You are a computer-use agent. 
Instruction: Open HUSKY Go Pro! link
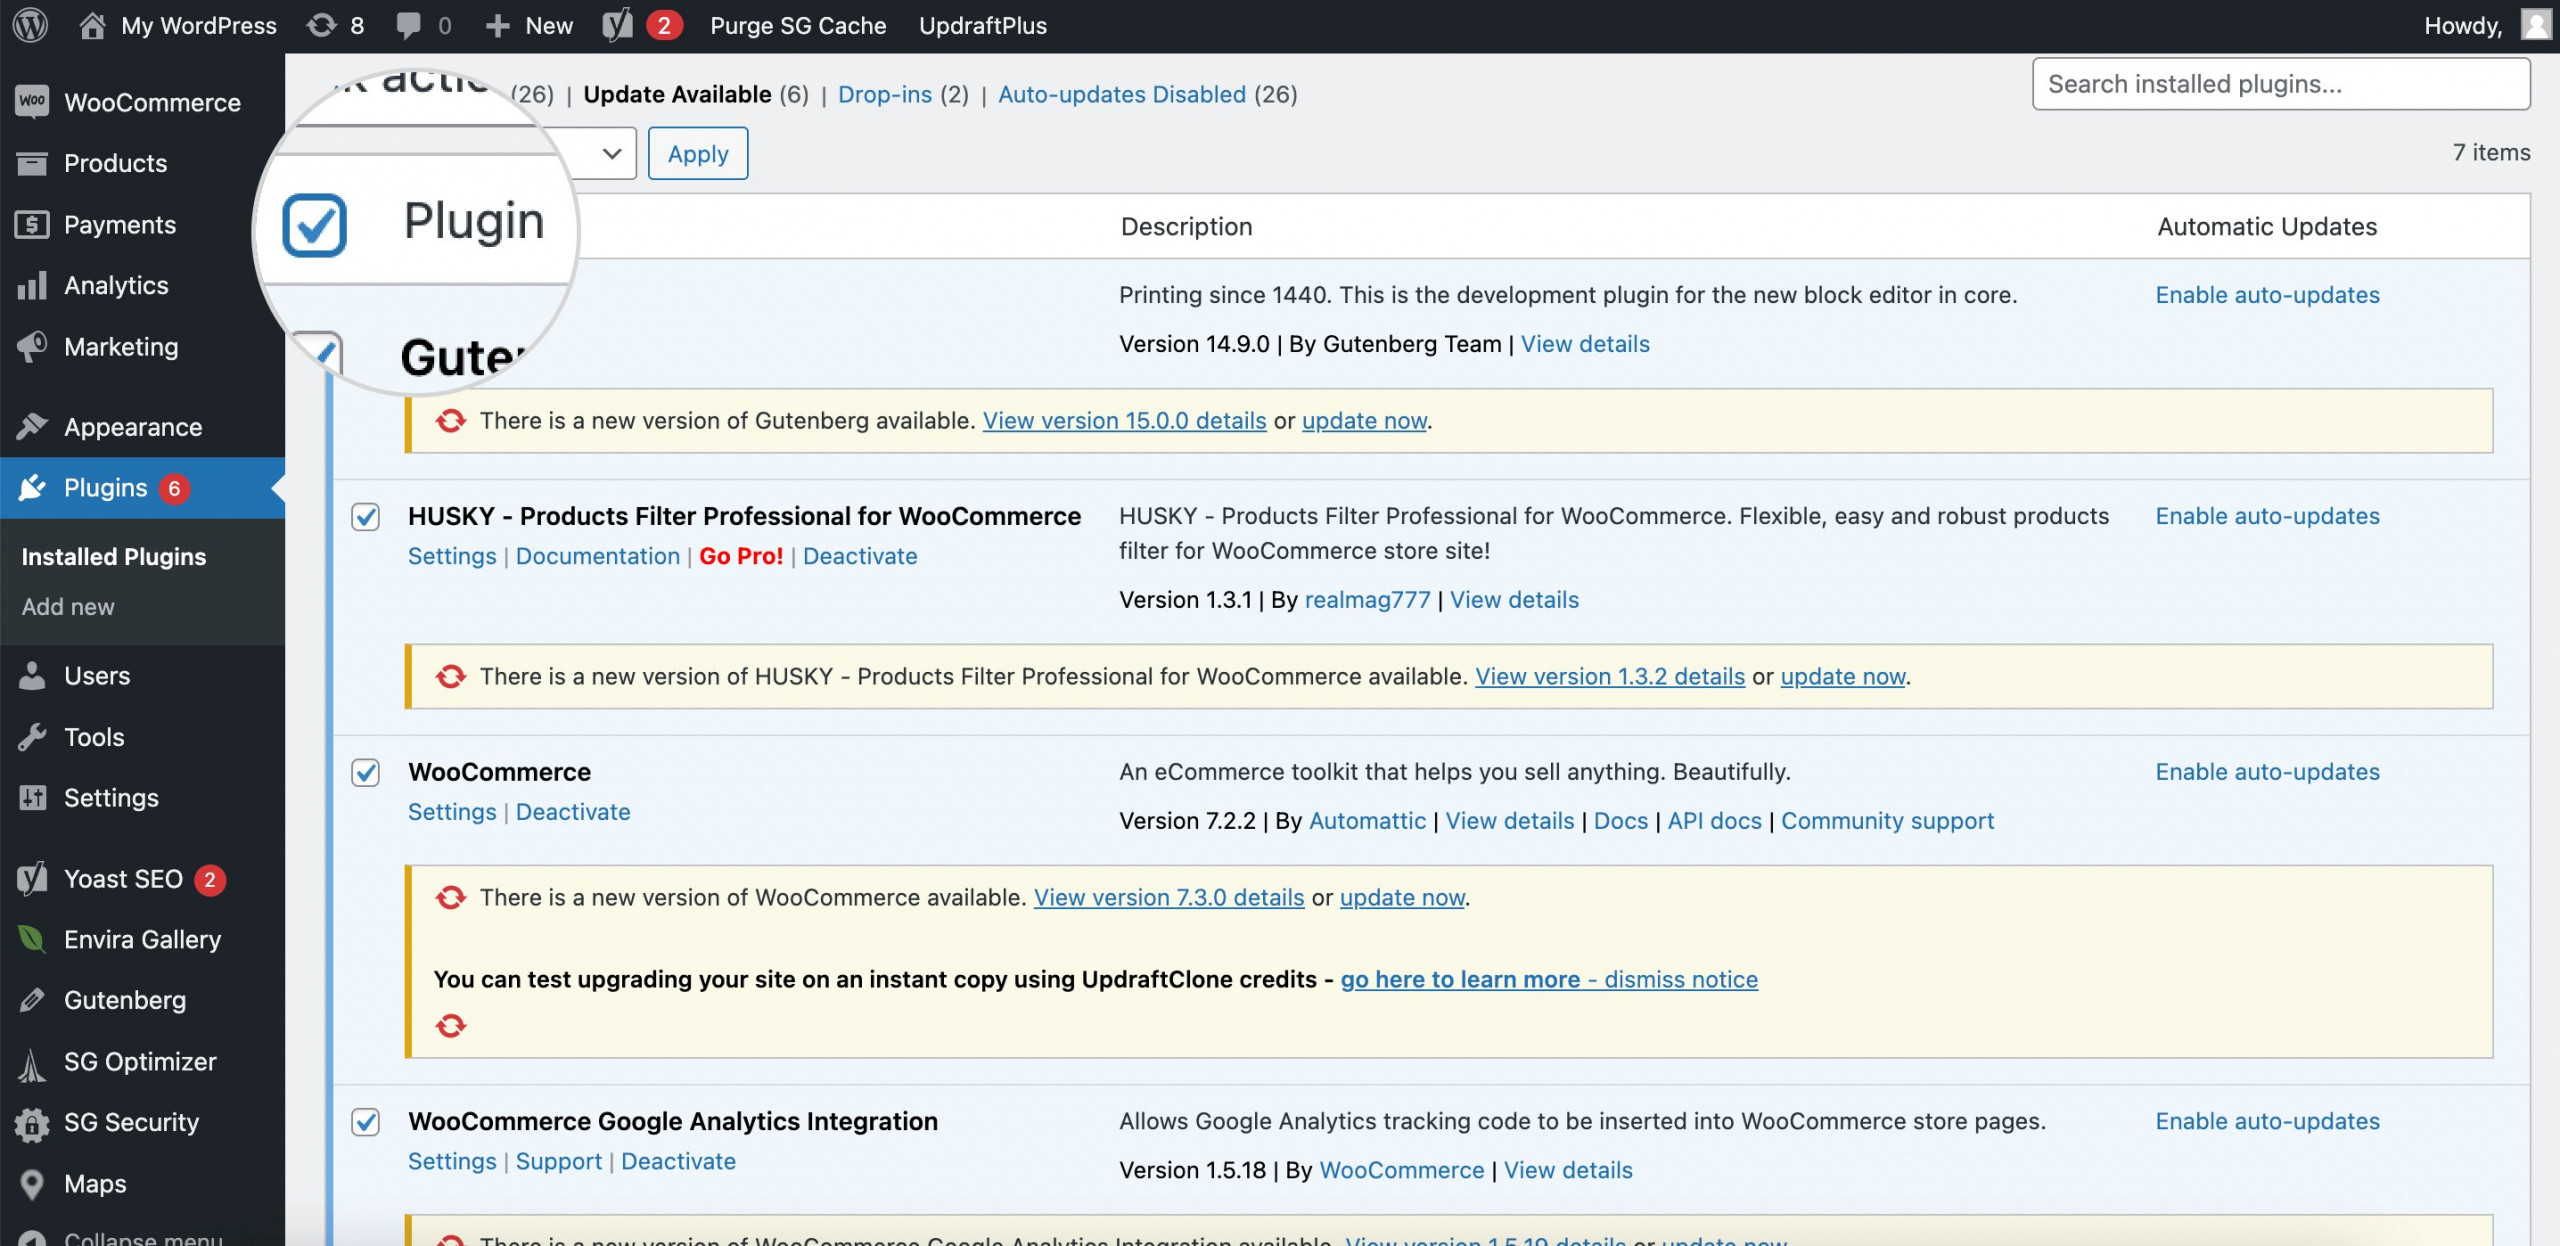click(x=741, y=556)
